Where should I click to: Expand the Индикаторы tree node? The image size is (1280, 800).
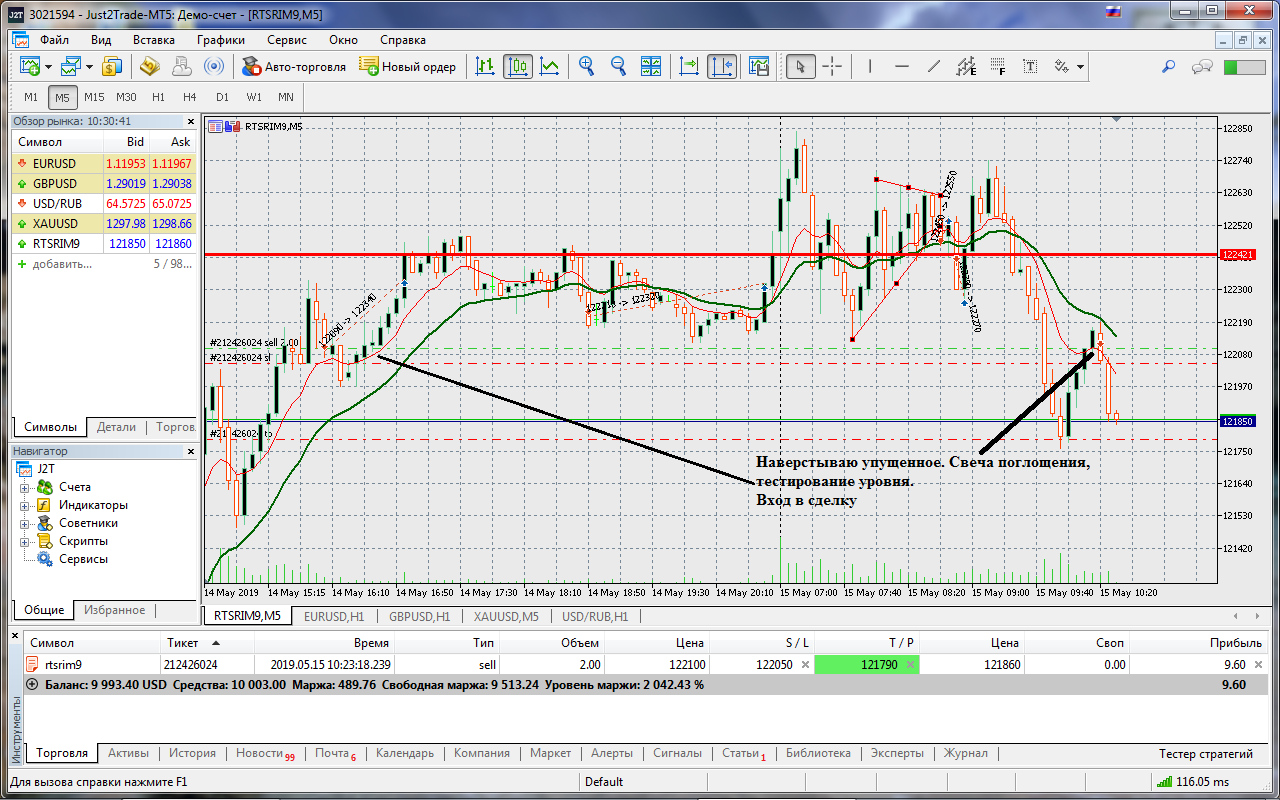point(24,505)
